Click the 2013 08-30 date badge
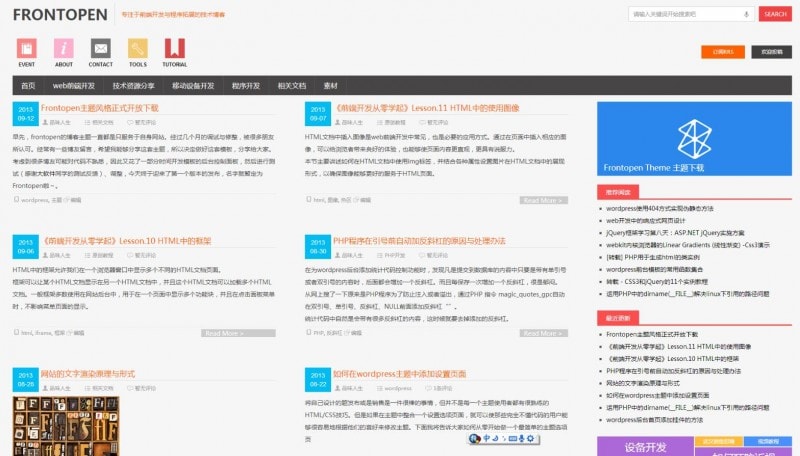The image size is (800, 456). coord(318,247)
